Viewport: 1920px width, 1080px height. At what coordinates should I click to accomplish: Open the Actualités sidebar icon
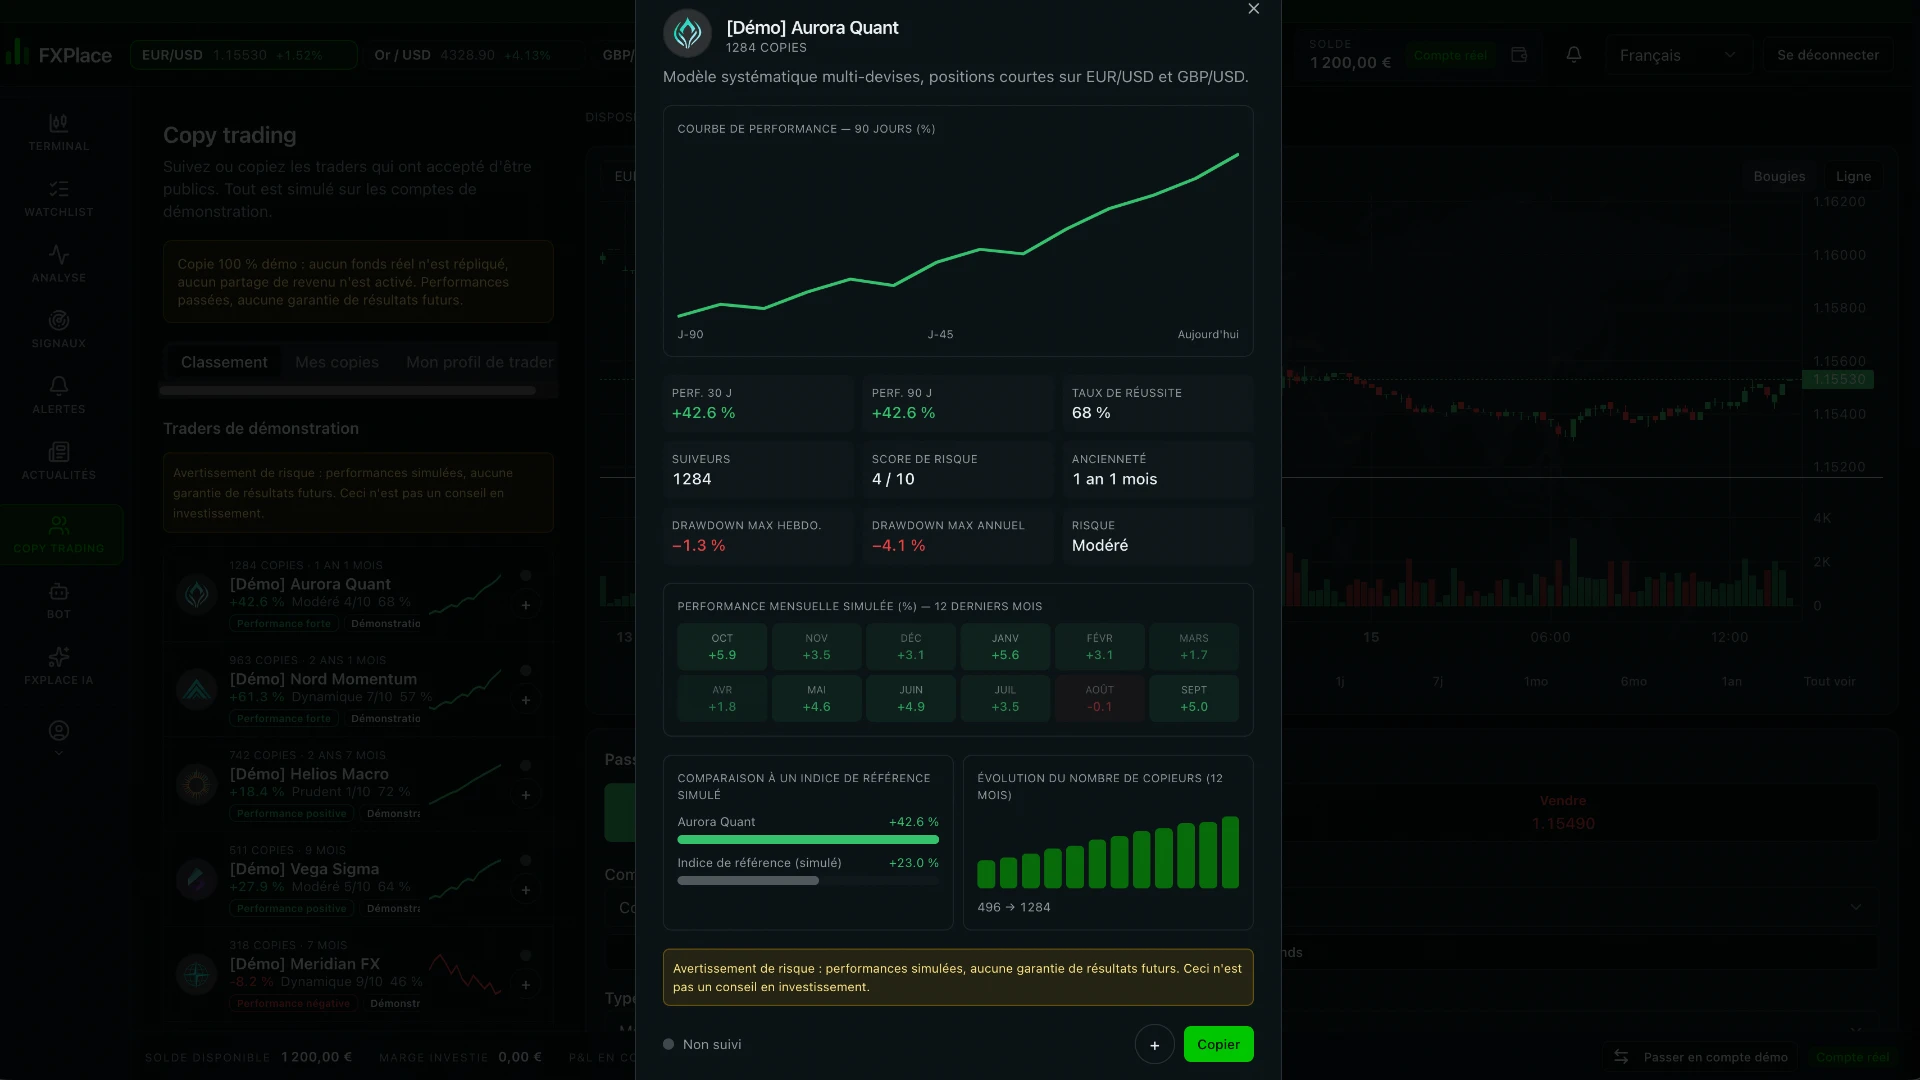click(59, 461)
